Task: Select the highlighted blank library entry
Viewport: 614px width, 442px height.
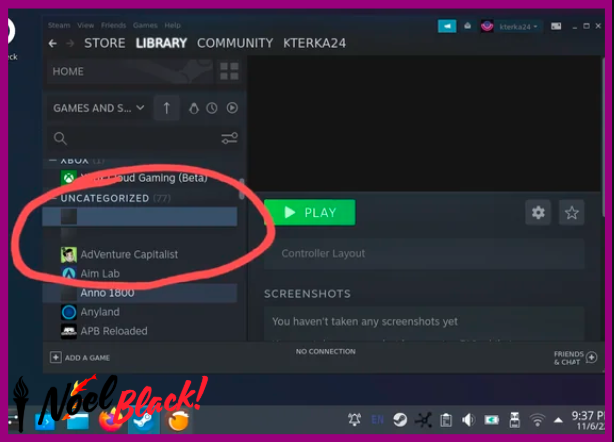Action: [140, 216]
